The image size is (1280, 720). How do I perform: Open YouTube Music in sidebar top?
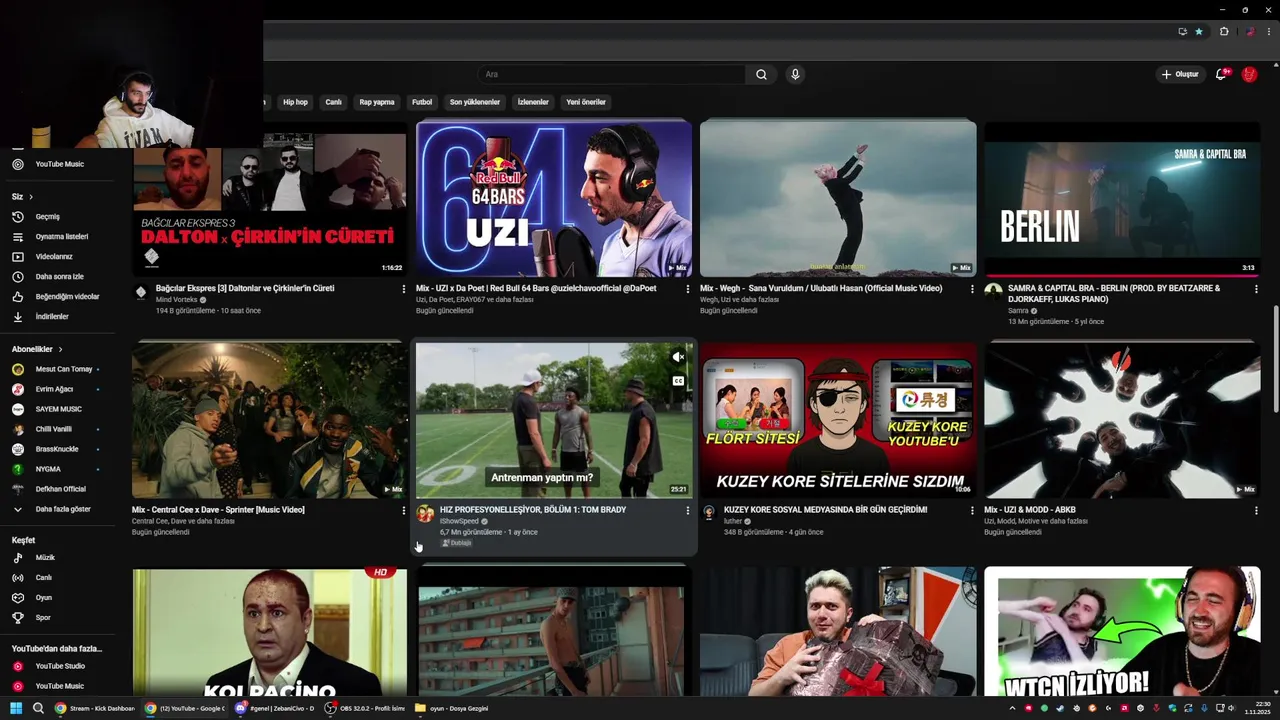pos(60,164)
